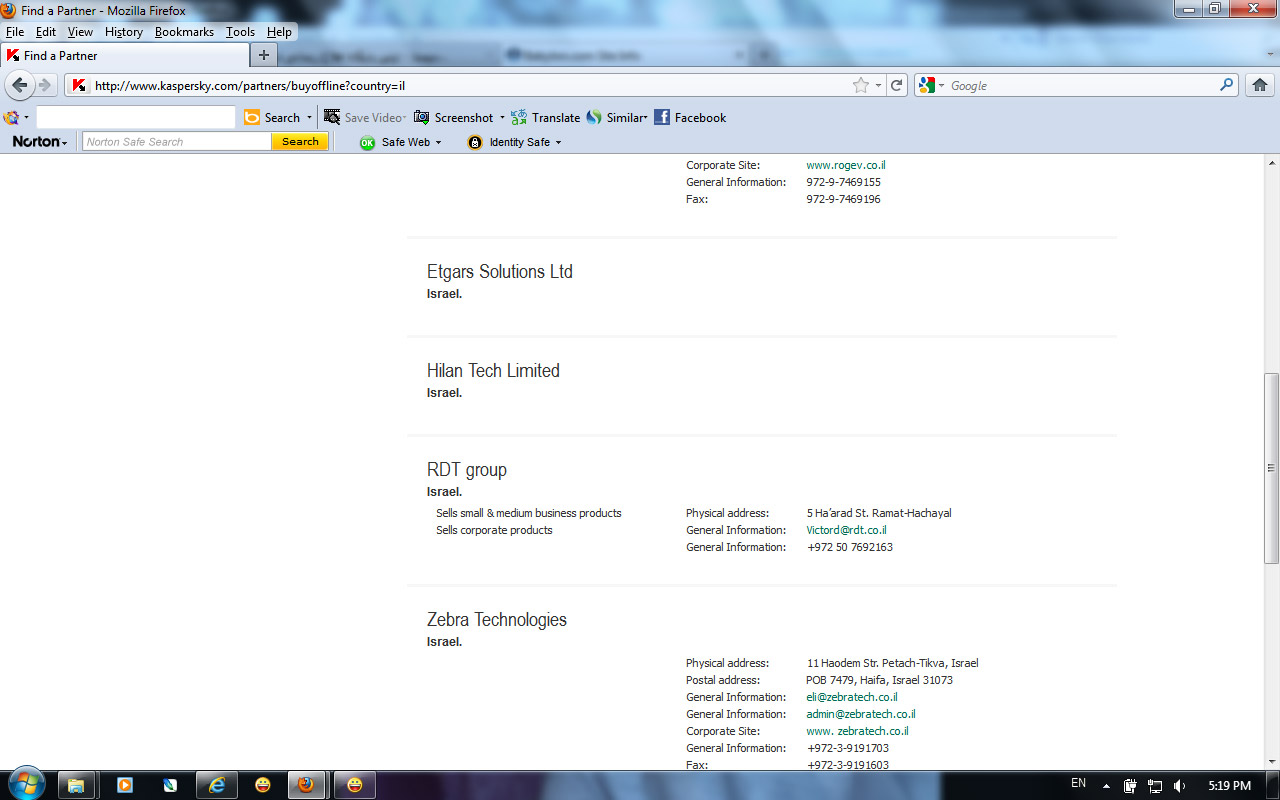
Task: Click in the Google search box
Action: (1080, 86)
